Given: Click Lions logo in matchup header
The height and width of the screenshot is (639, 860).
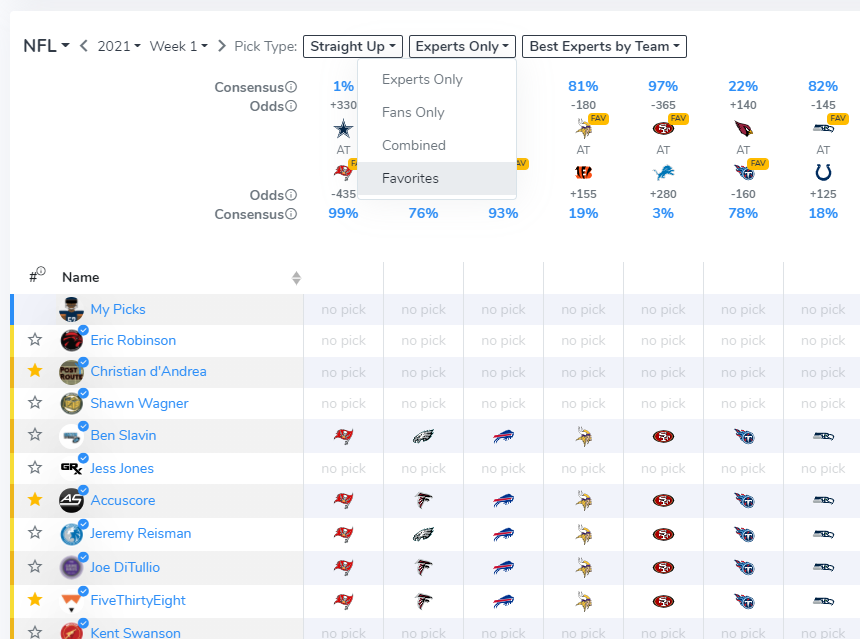Looking at the screenshot, I should point(663,172).
